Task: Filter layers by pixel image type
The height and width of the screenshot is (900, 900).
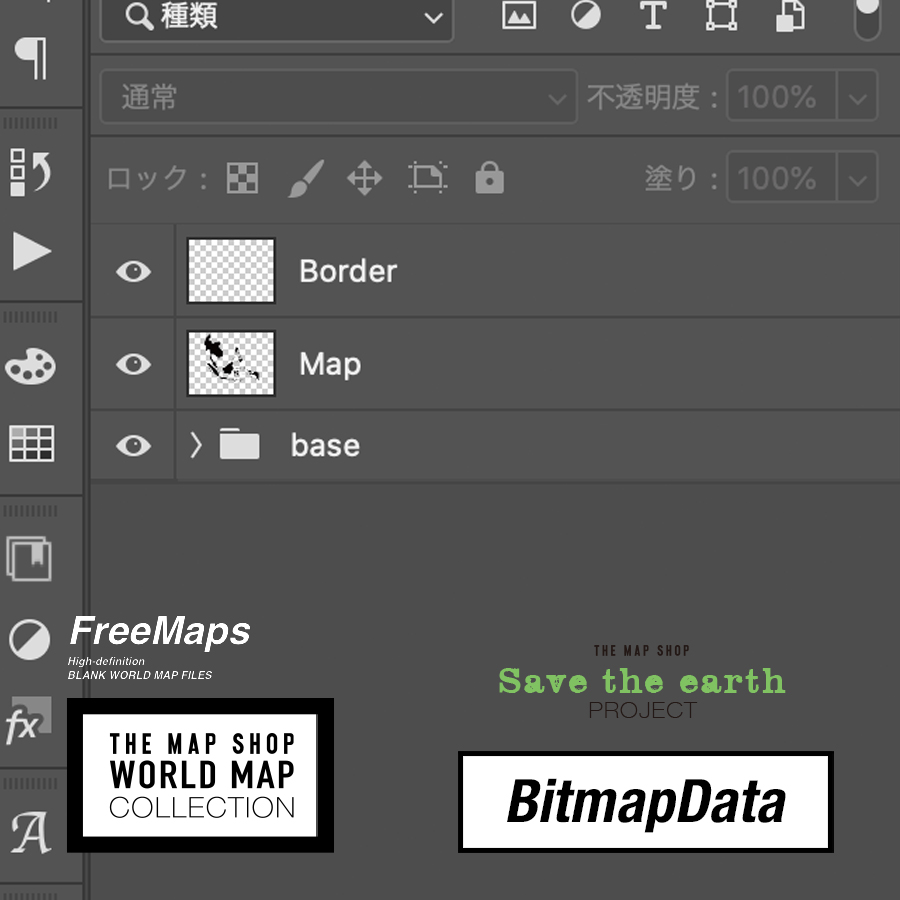Action: (519, 15)
